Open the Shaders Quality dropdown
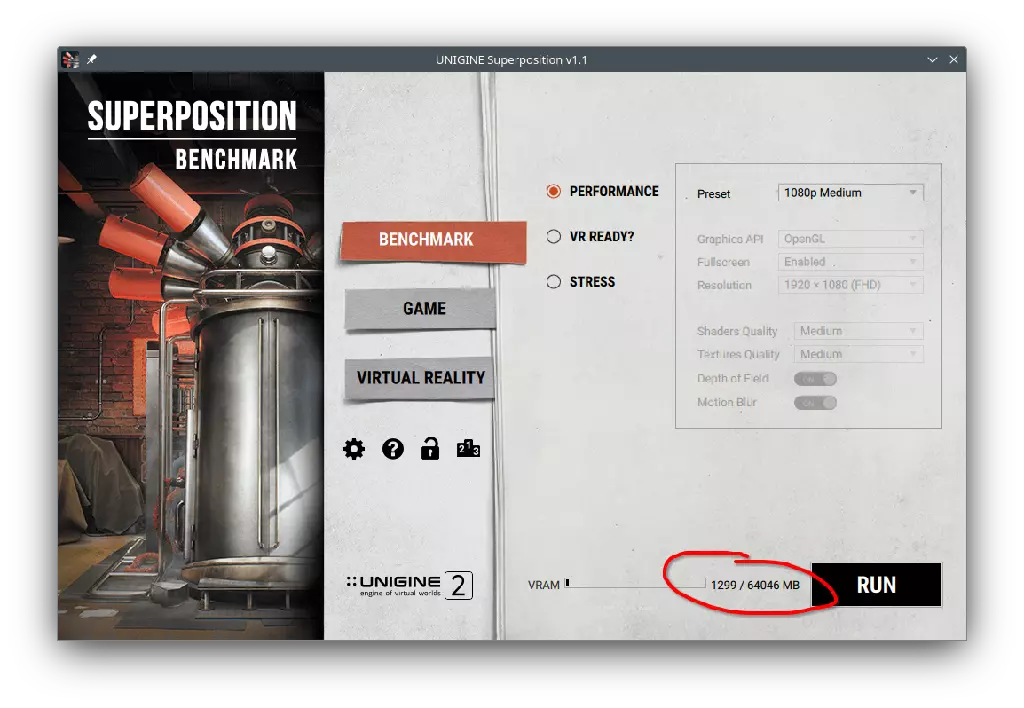The width and height of the screenshot is (1024, 708). tap(858, 331)
